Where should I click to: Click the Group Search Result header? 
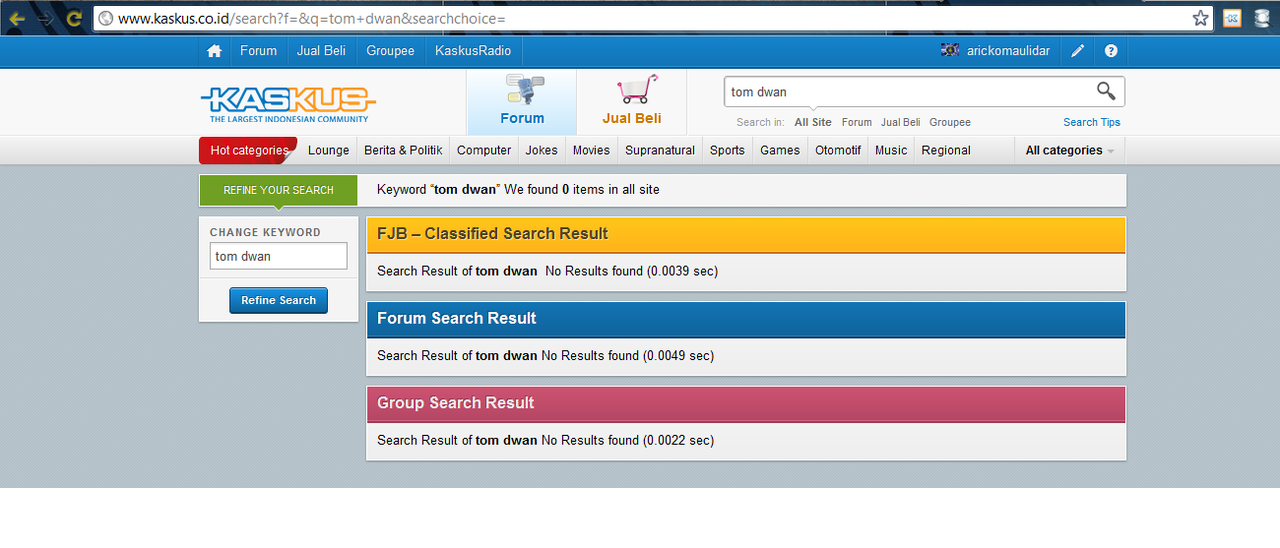[x=746, y=403]
